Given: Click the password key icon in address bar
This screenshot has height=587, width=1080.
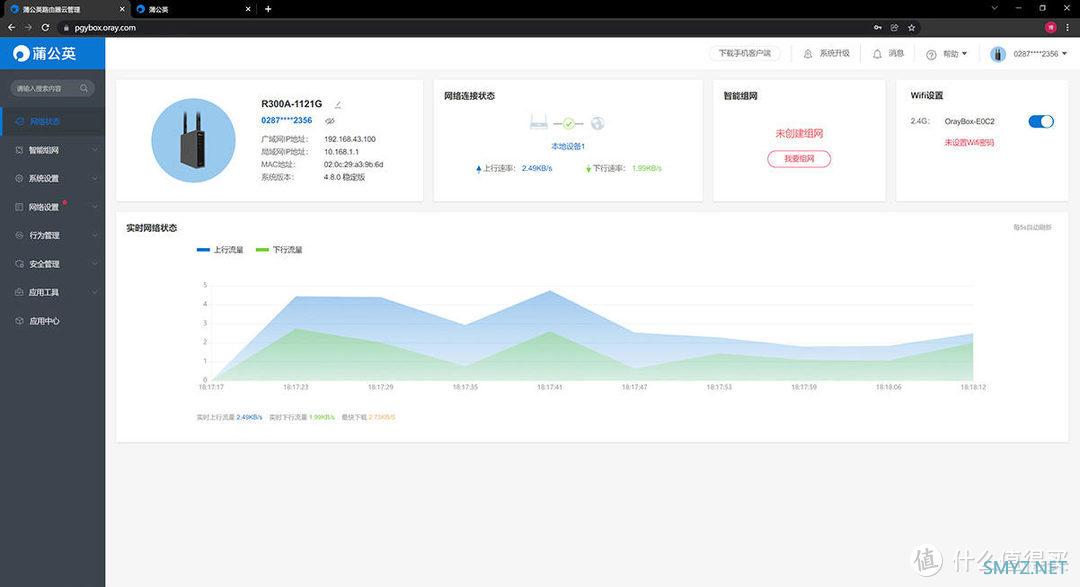Looking at the screenshot, I should pos(878,28).
